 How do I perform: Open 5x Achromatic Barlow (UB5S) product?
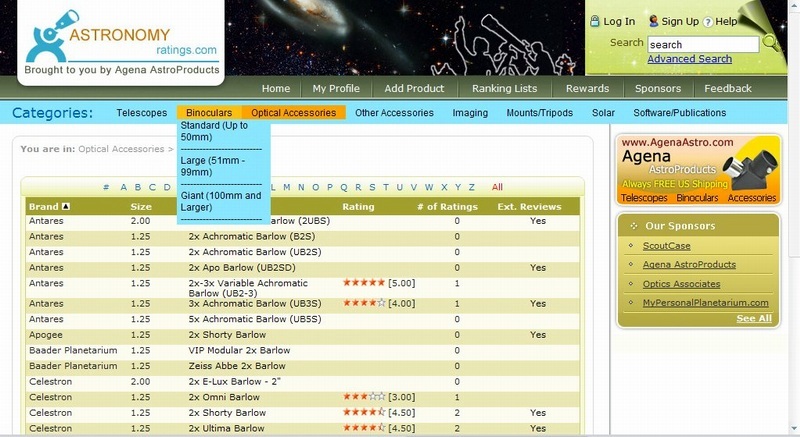point(255,319)
